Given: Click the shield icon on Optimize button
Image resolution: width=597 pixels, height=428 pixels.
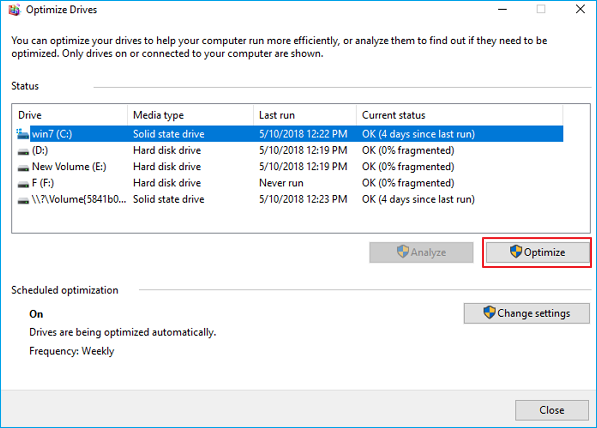Looking at the screenshot, I should 516,252.
